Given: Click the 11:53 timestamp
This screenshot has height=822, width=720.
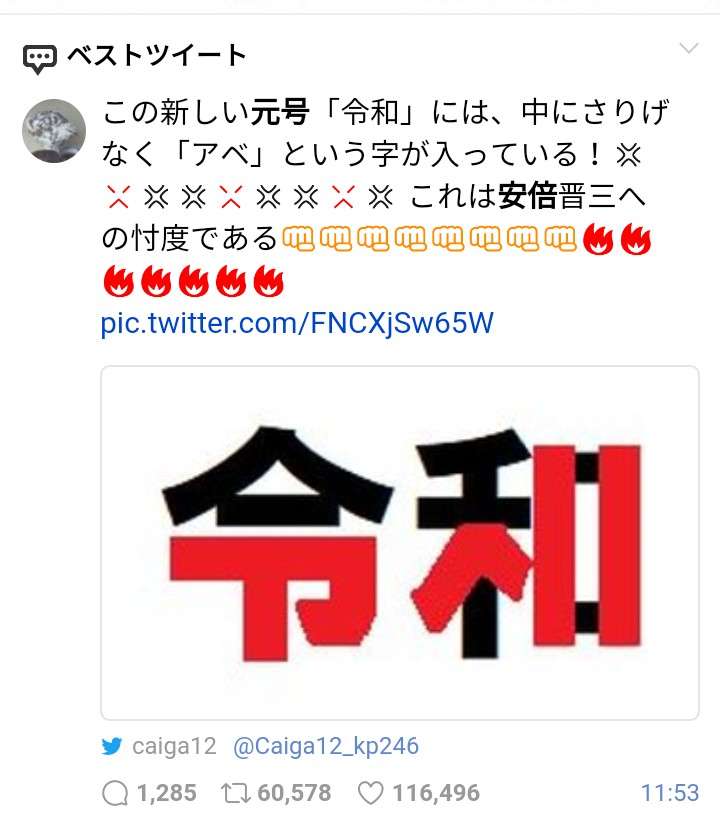Looking at the screenshot, I should click(x=670, y=793).
